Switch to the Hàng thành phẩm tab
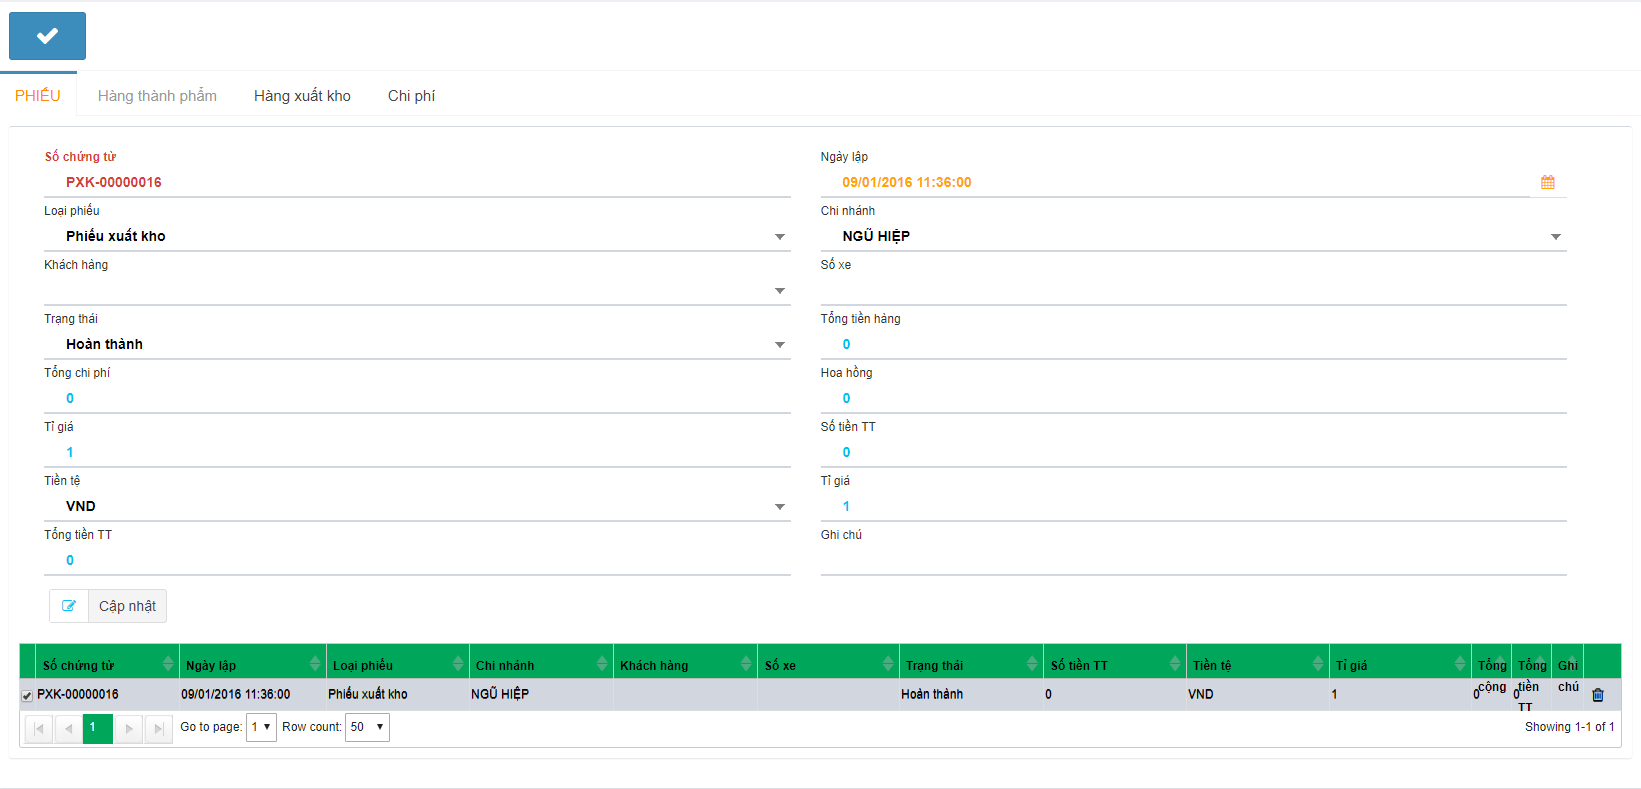This screenshot has height=789, width=1641. (x=157, y=96)
